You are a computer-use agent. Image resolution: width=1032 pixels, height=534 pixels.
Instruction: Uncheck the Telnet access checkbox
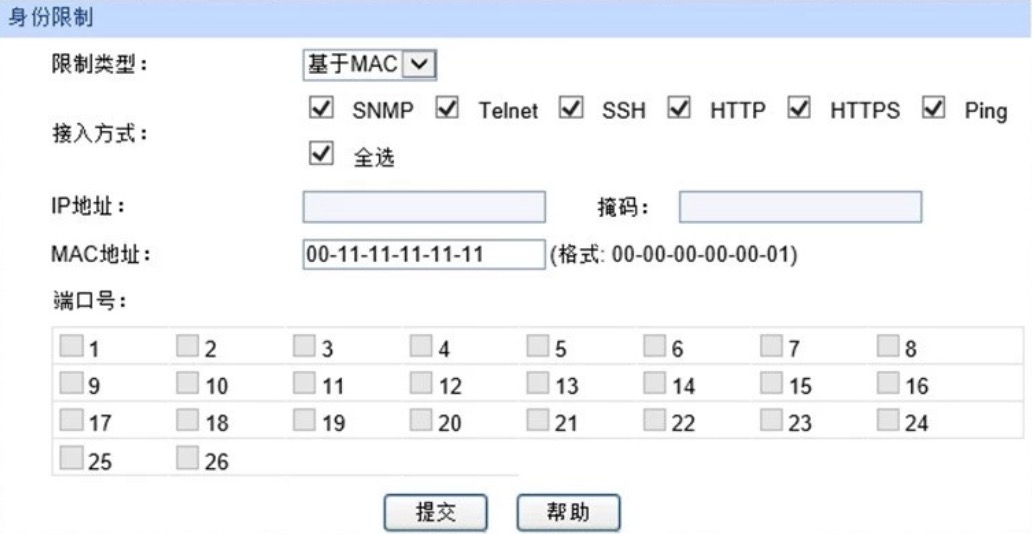point(447,109)
